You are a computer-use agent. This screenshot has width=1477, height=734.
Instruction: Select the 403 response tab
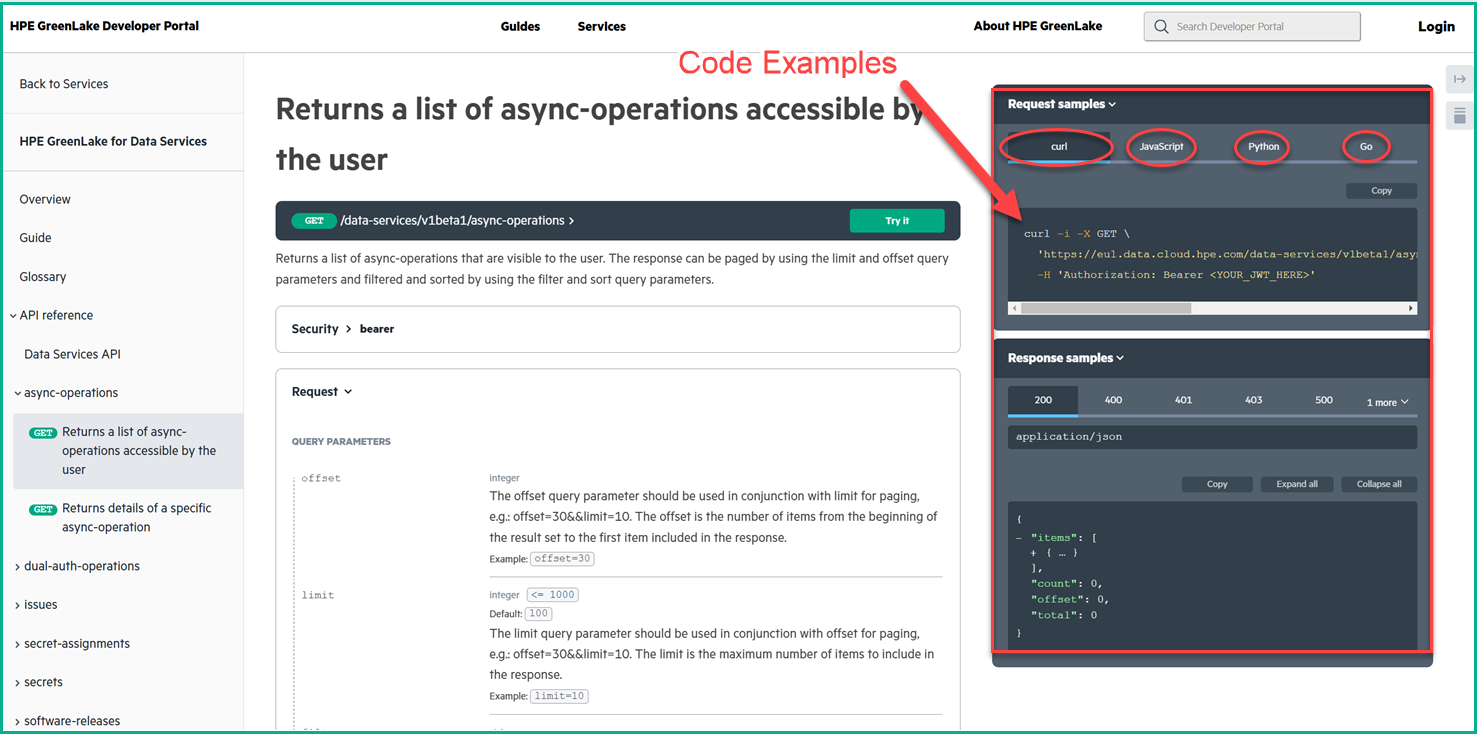1253,400
